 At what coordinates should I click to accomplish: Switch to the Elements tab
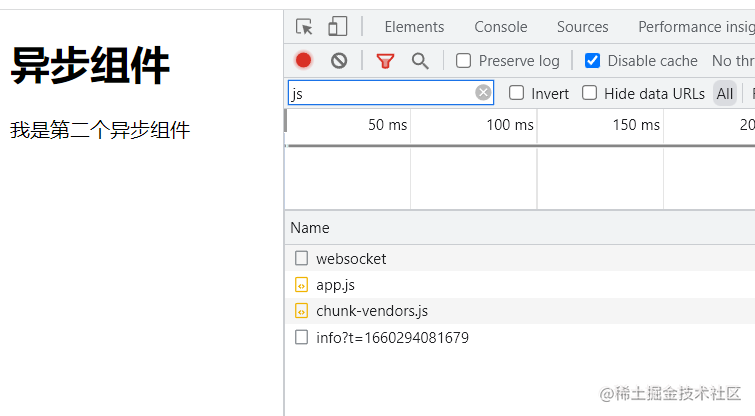click(414, 27)
